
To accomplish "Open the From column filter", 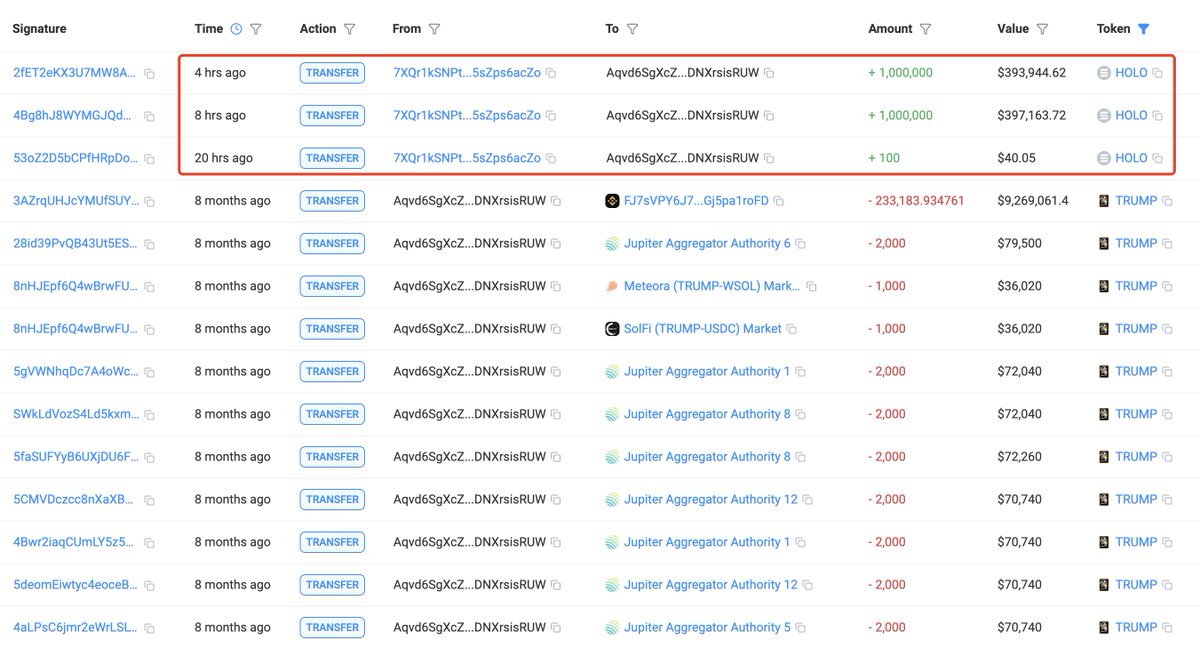I will pos(434,29).
